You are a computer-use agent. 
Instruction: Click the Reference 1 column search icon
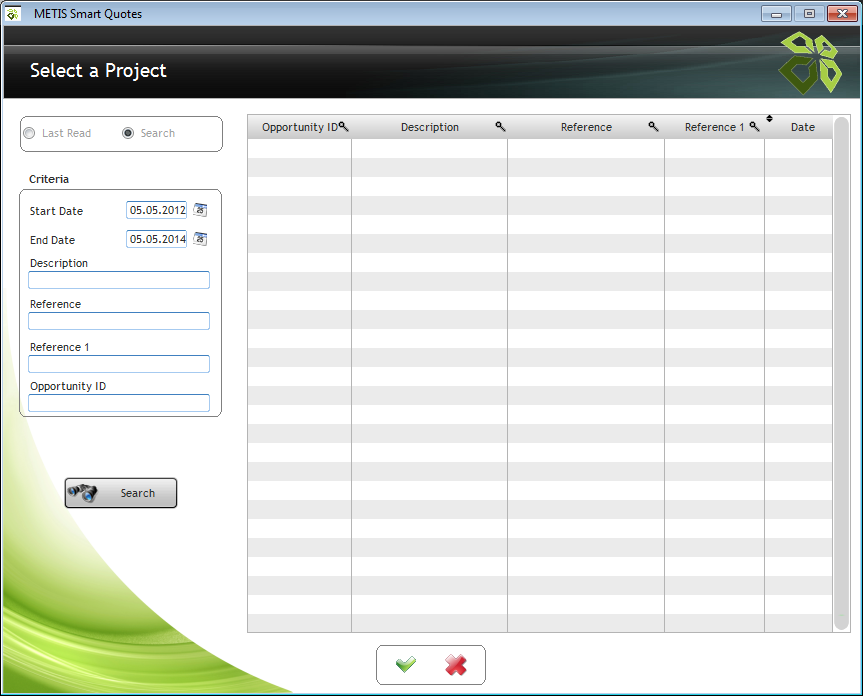tap(755, 127)
